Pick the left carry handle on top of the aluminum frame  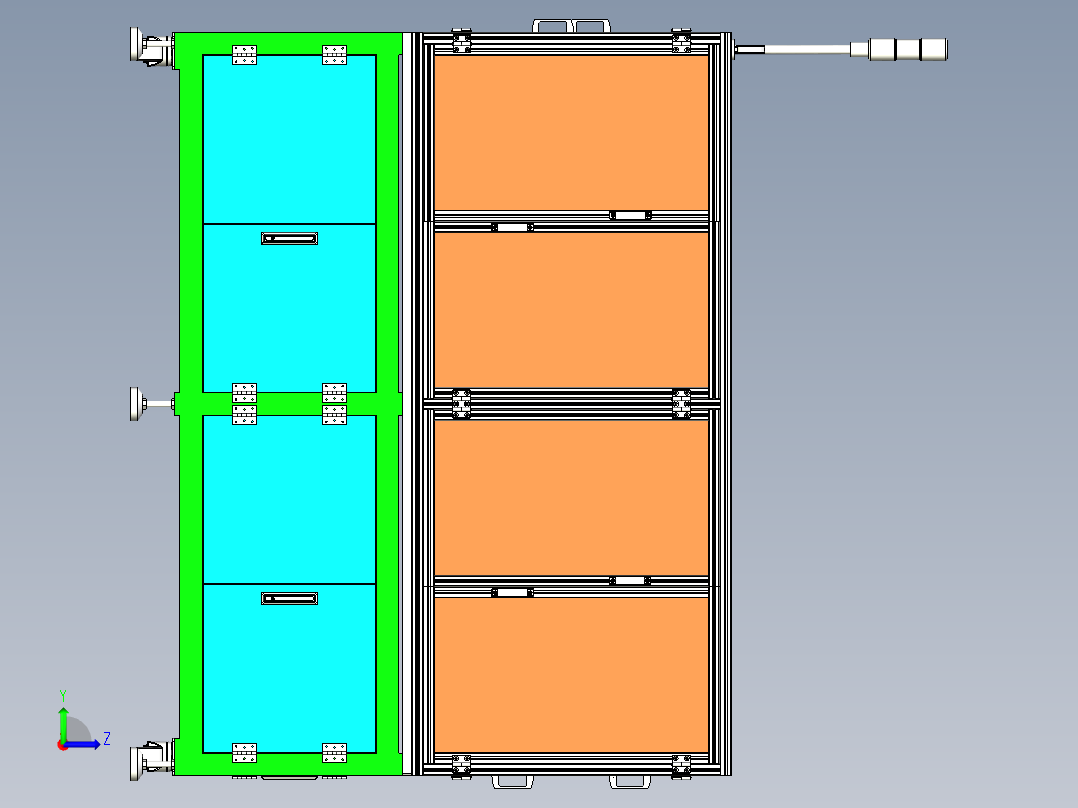pyautogui.click(x=551, y=26)
